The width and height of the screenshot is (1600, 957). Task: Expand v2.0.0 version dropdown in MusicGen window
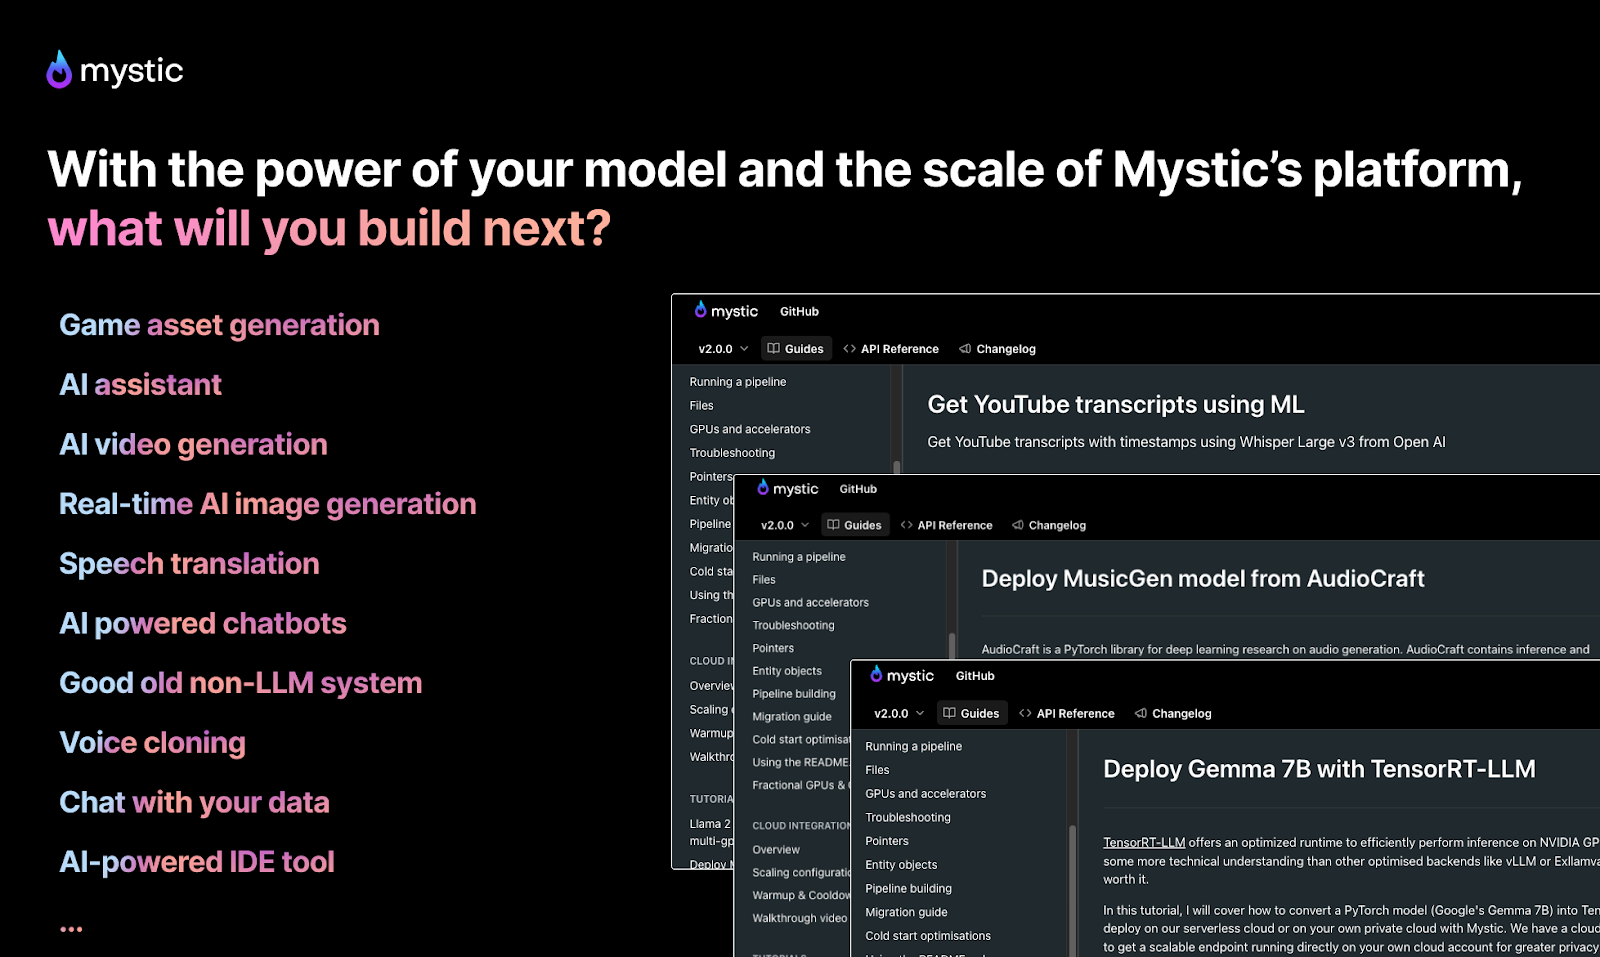tap(785, 525)
